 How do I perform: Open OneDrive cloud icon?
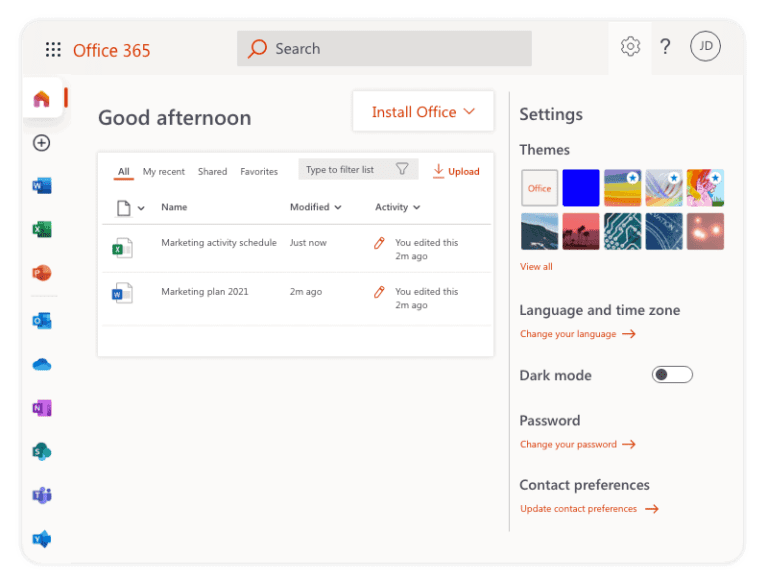click(x=41, y=365)
